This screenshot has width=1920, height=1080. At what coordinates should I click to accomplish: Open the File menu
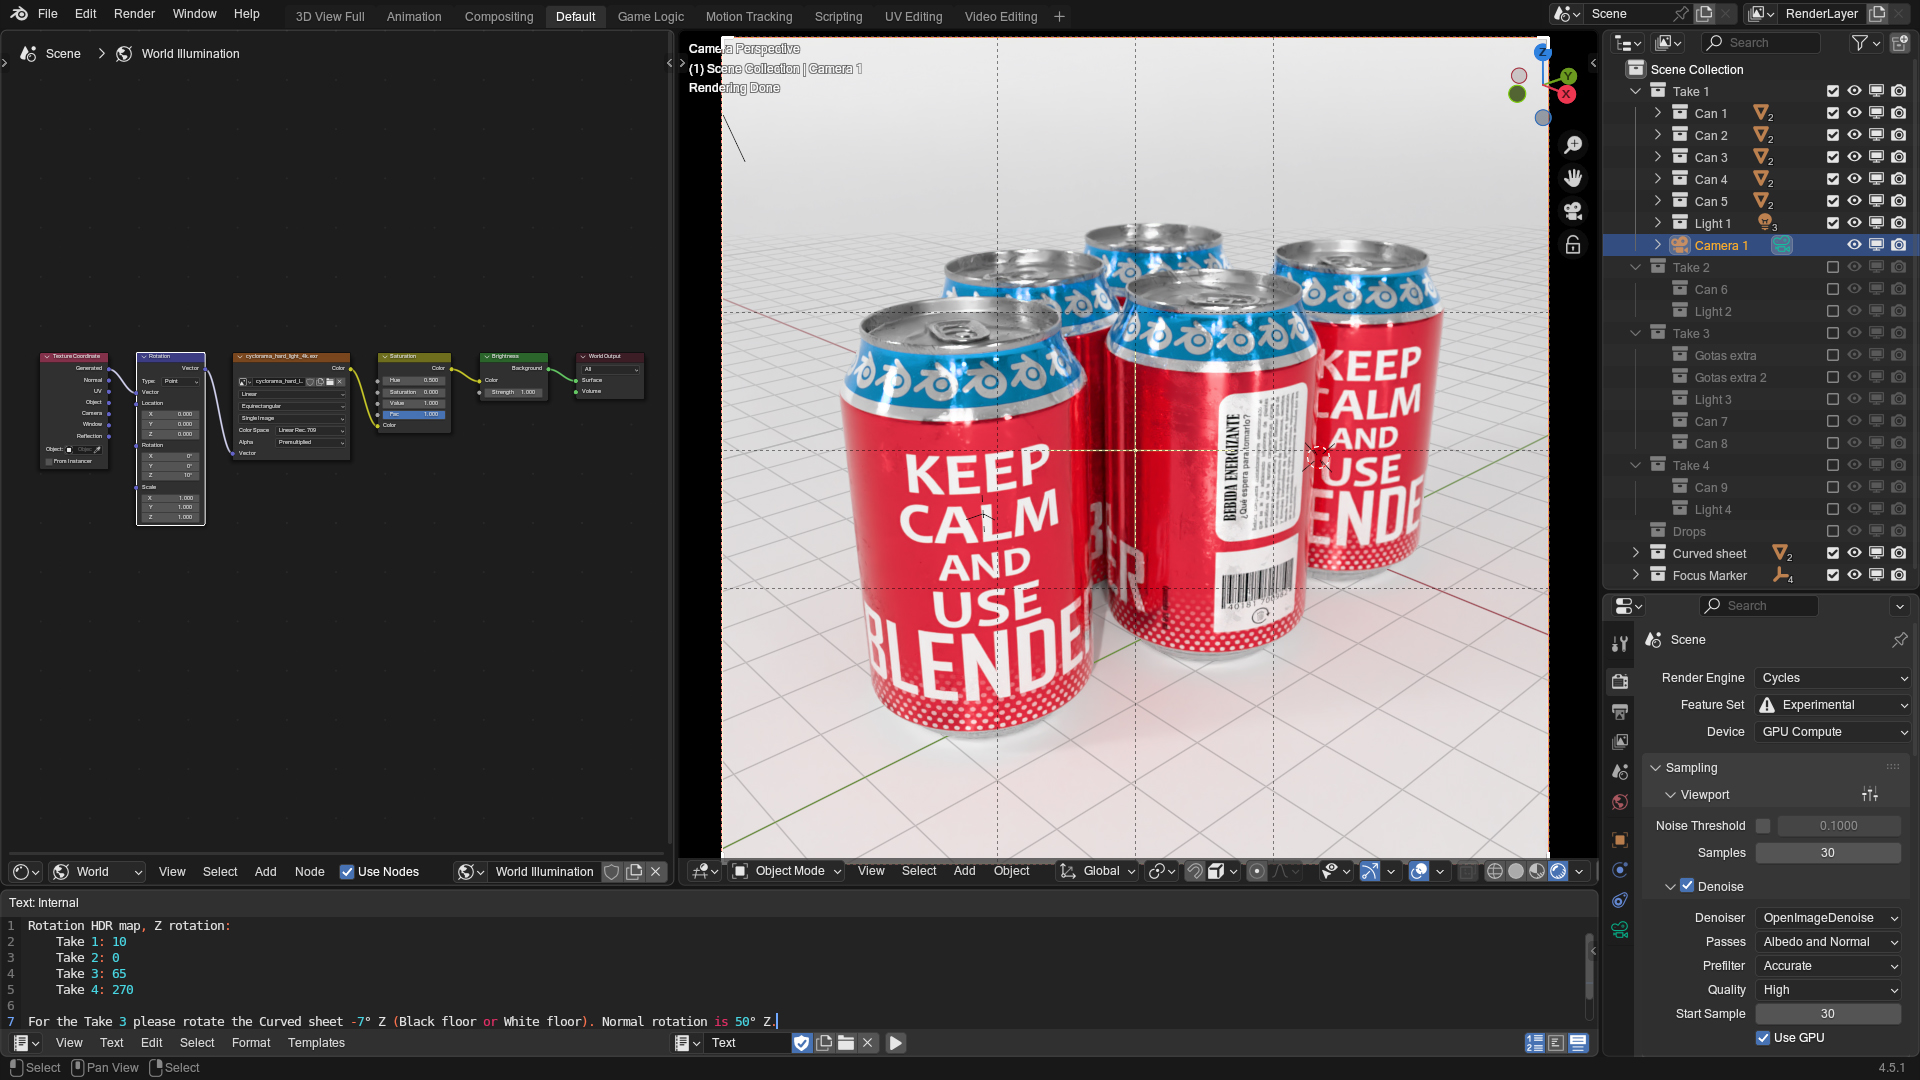pos(47,14)
